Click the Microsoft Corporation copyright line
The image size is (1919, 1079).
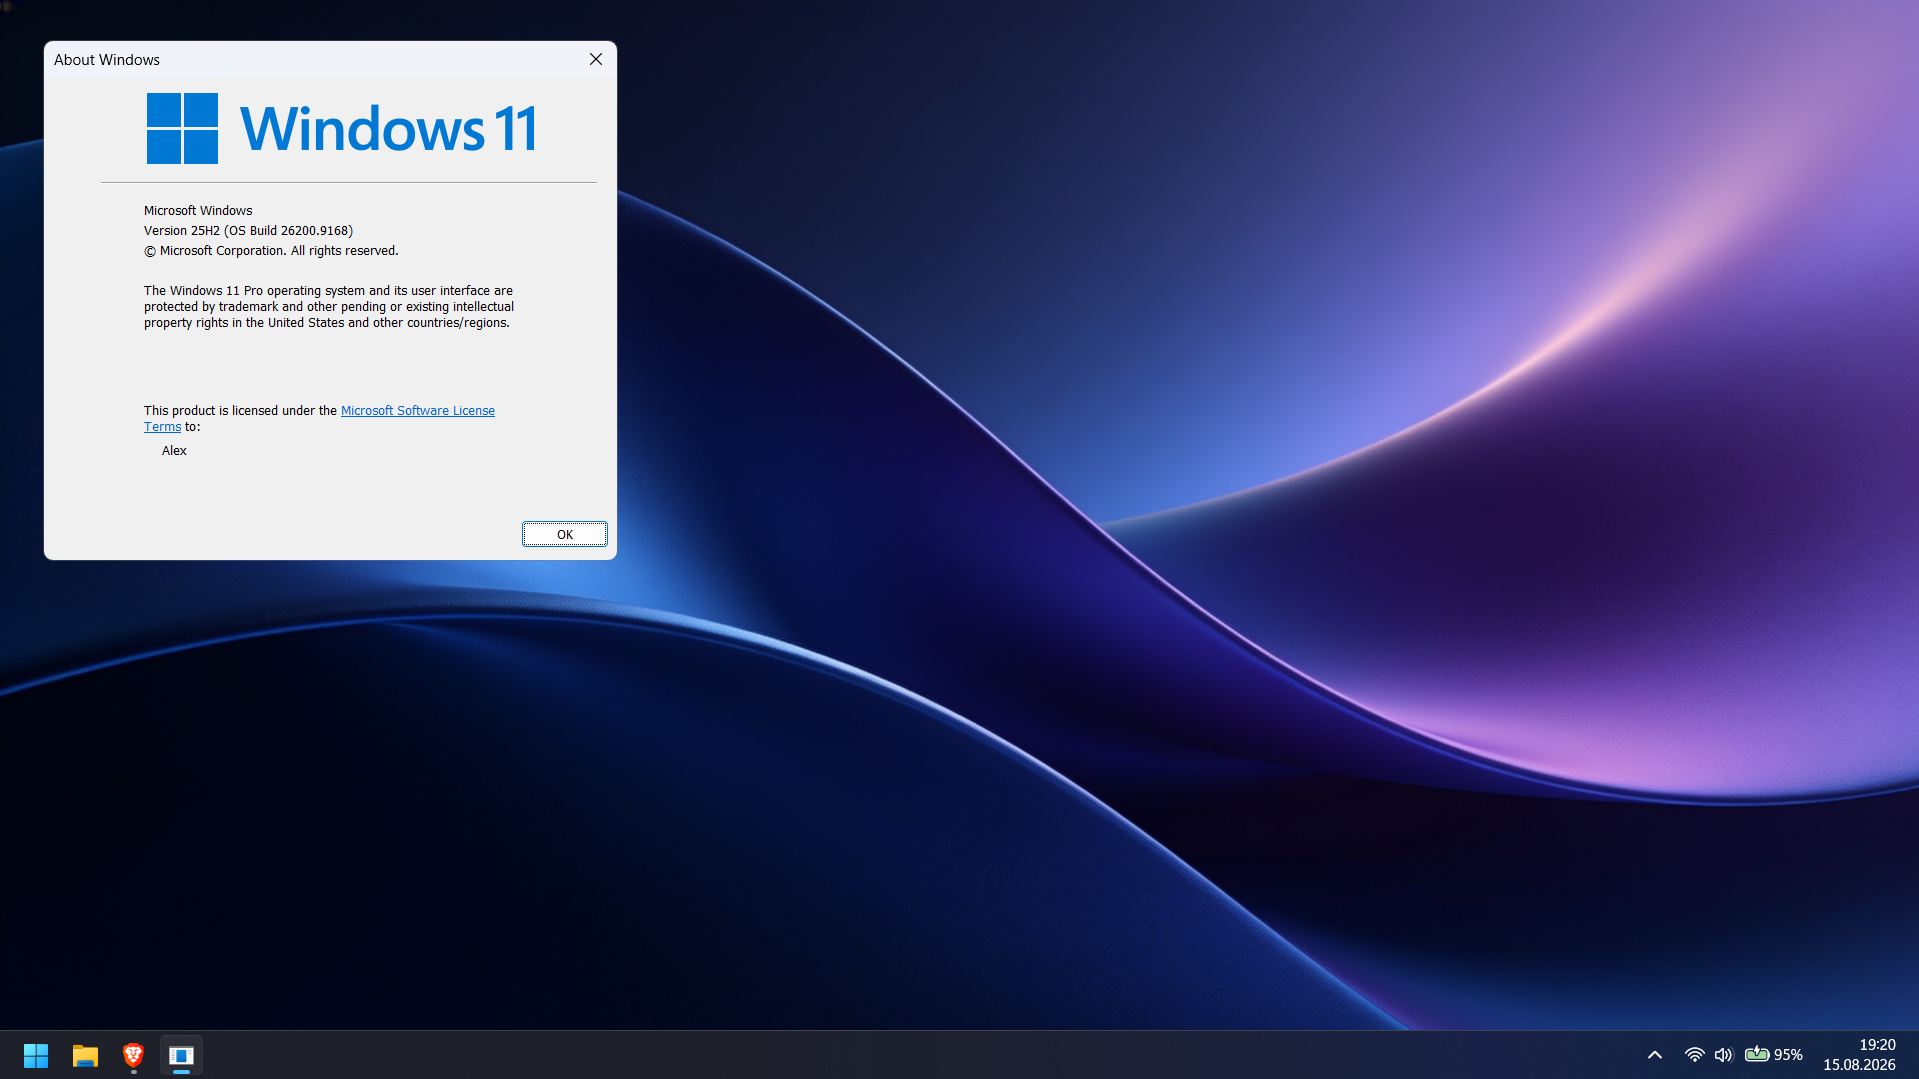tap(271, 251)
